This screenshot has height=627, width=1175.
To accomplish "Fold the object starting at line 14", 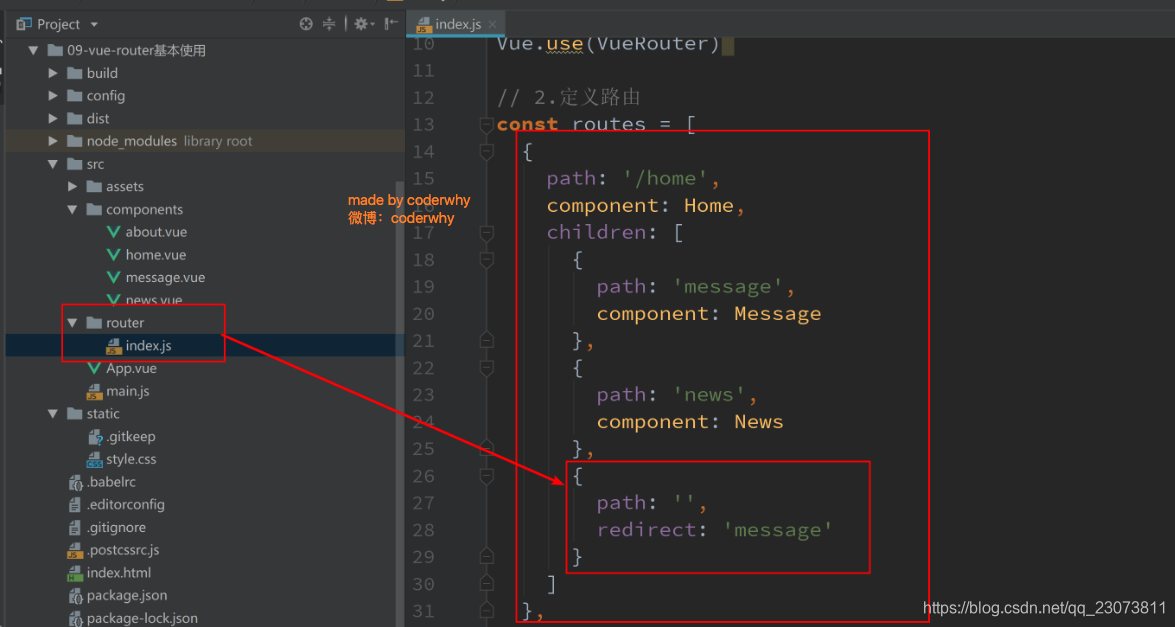I will (487, 152).
